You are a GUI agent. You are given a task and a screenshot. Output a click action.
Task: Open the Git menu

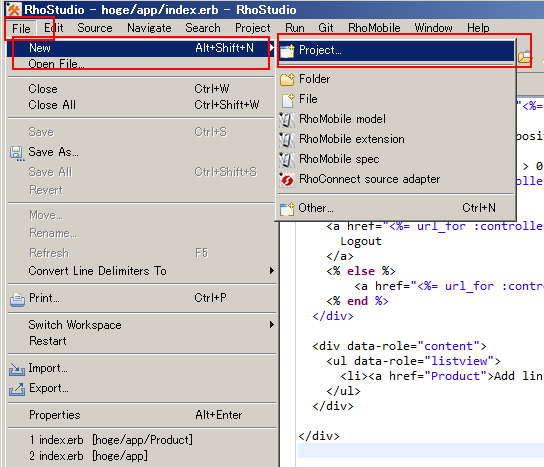326,28
